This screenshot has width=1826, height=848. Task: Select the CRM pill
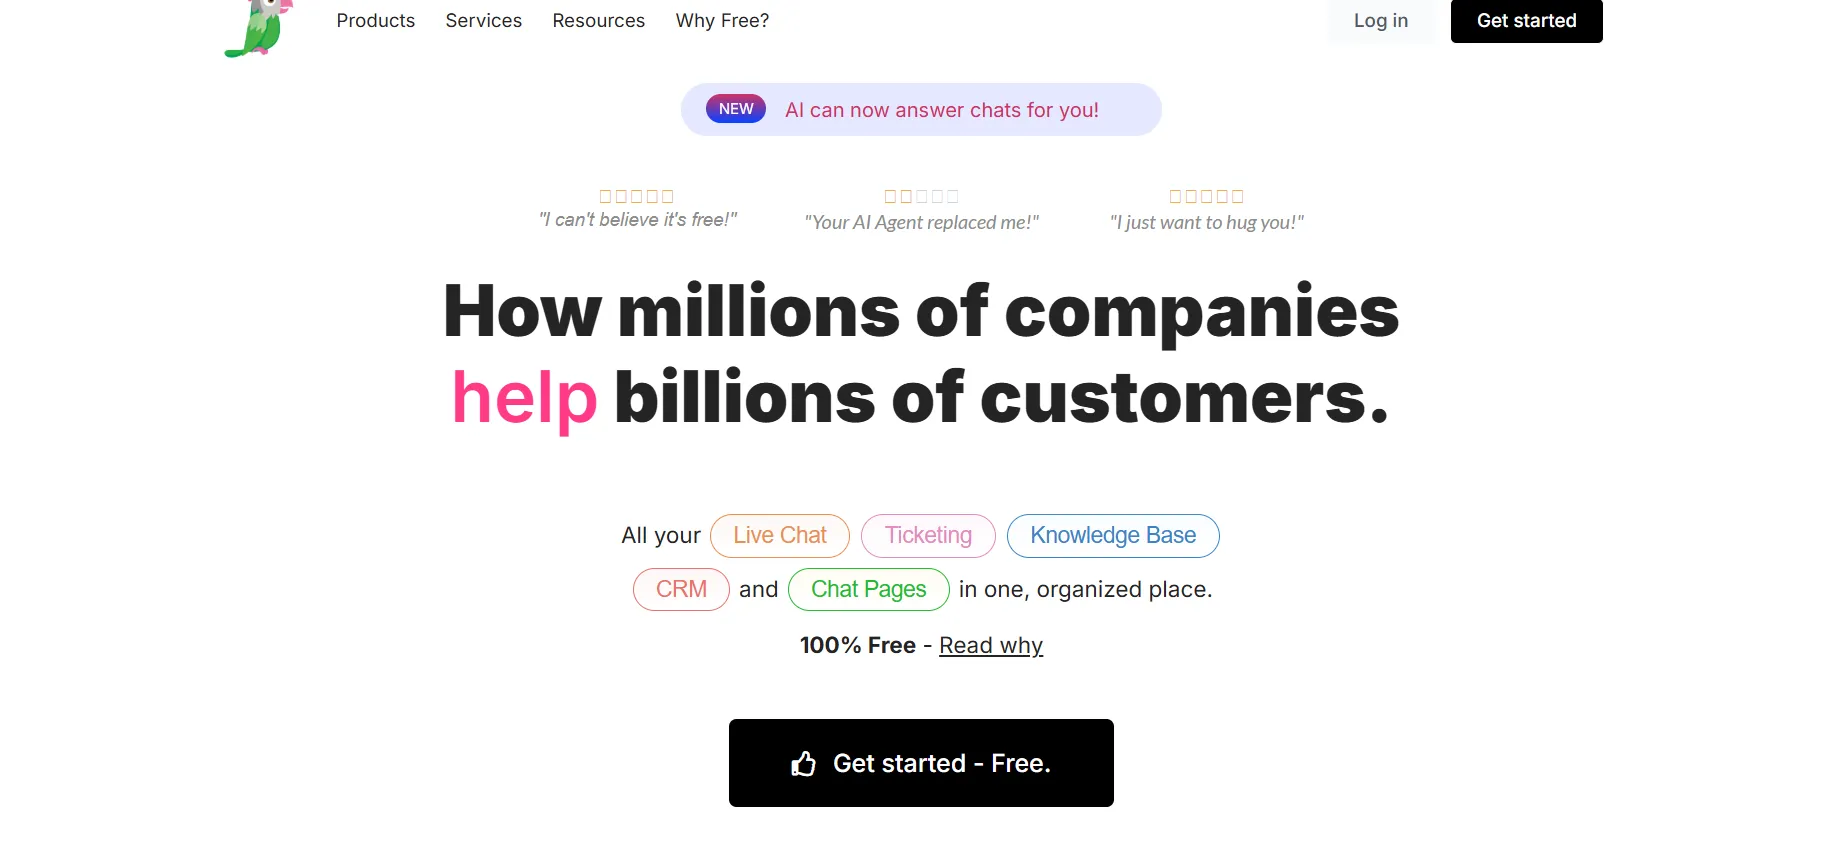[x=681, y=589]
